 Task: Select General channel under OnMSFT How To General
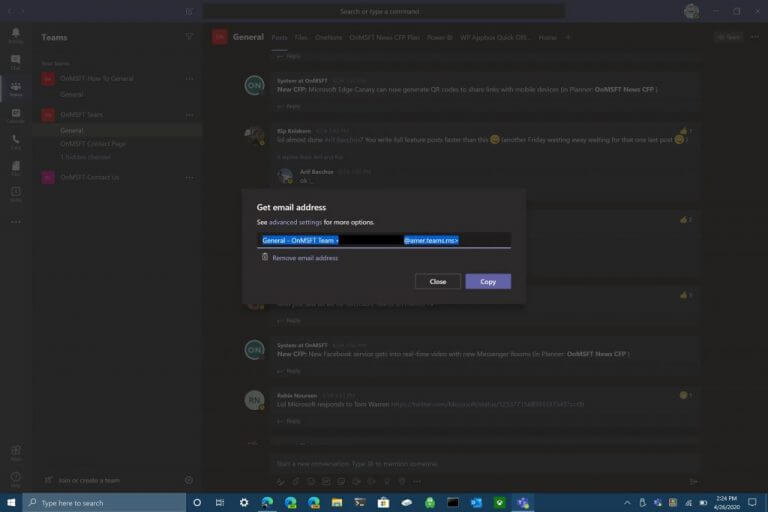pos(72,94)
